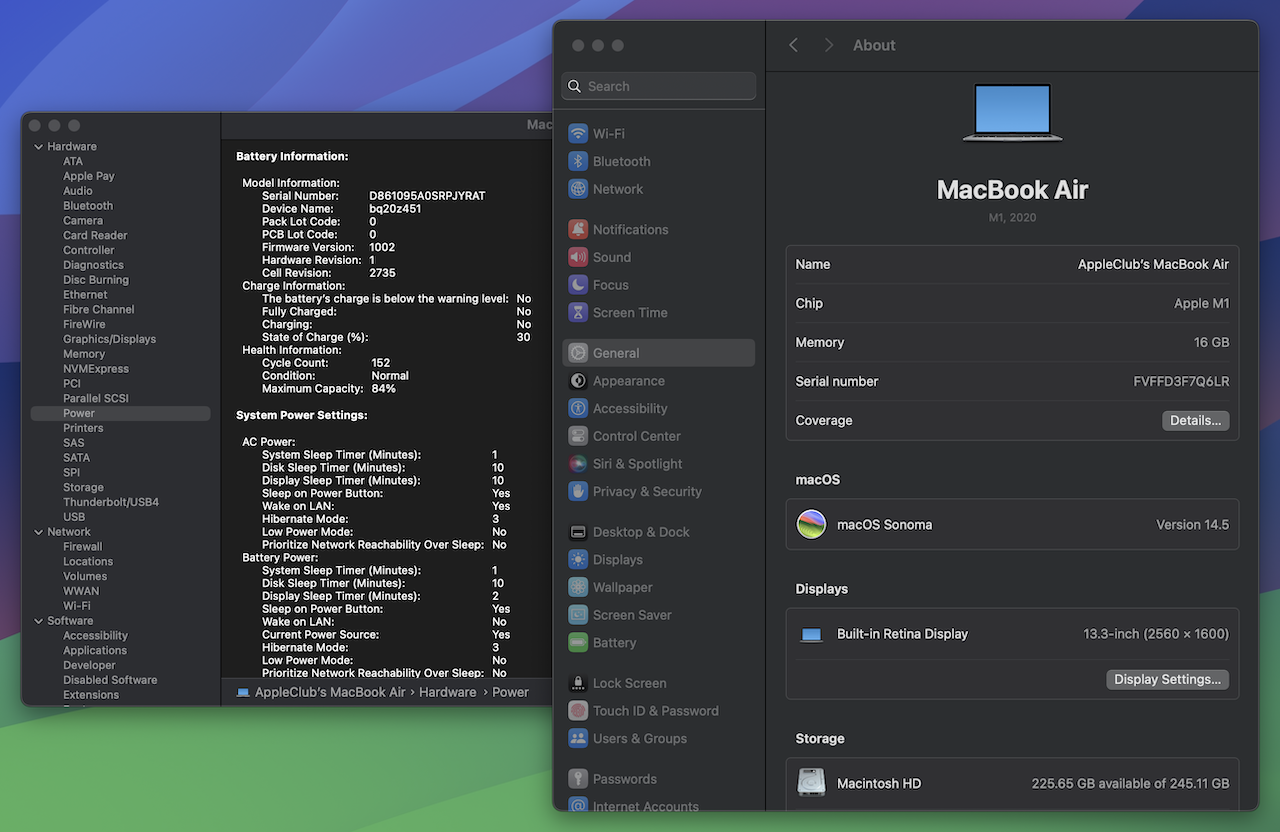Go back with the left chevron
Viewport: 1280px width, 832px height.
pyautogui.click(x=794, y=45)
